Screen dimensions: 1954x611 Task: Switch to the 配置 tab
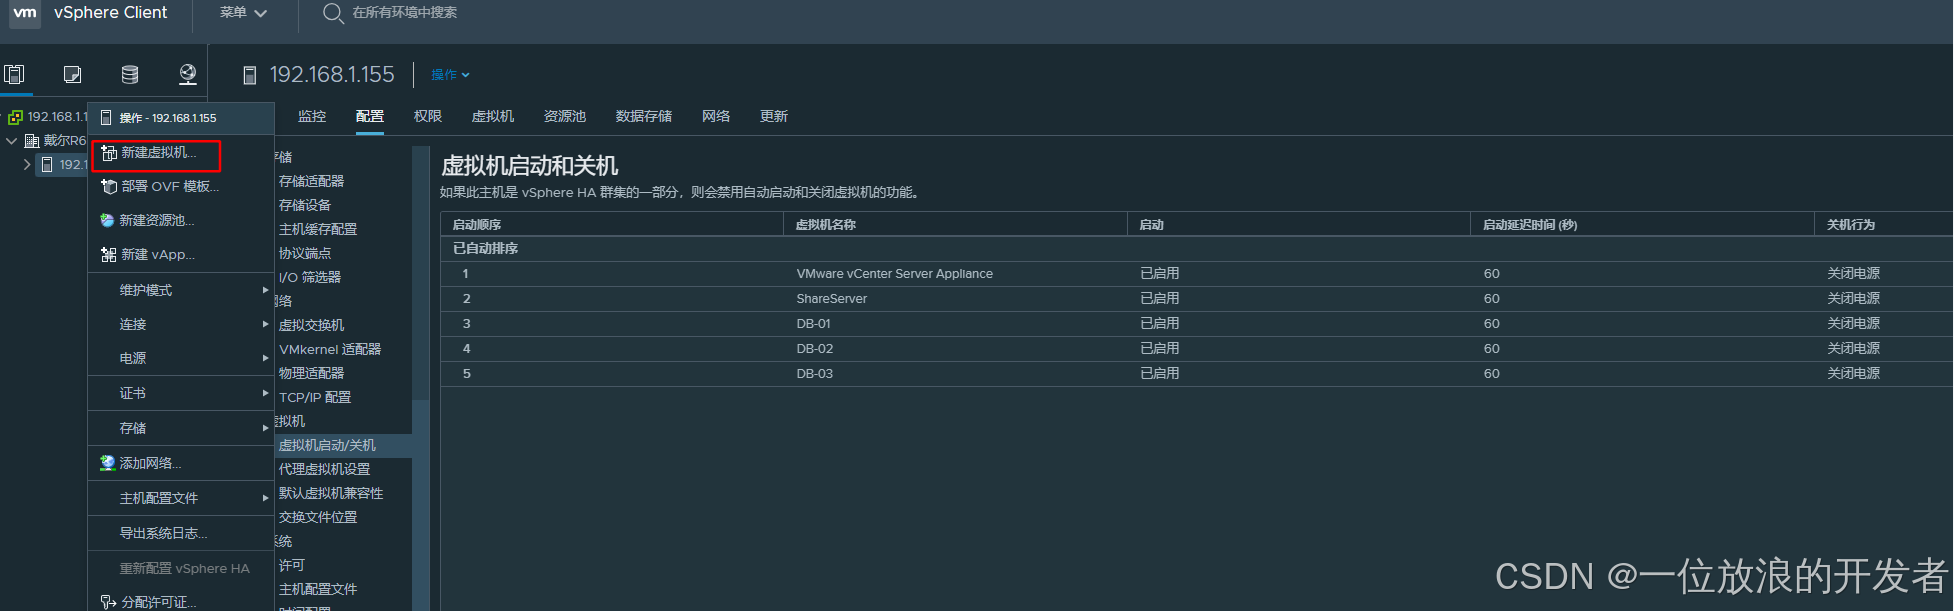370,117
